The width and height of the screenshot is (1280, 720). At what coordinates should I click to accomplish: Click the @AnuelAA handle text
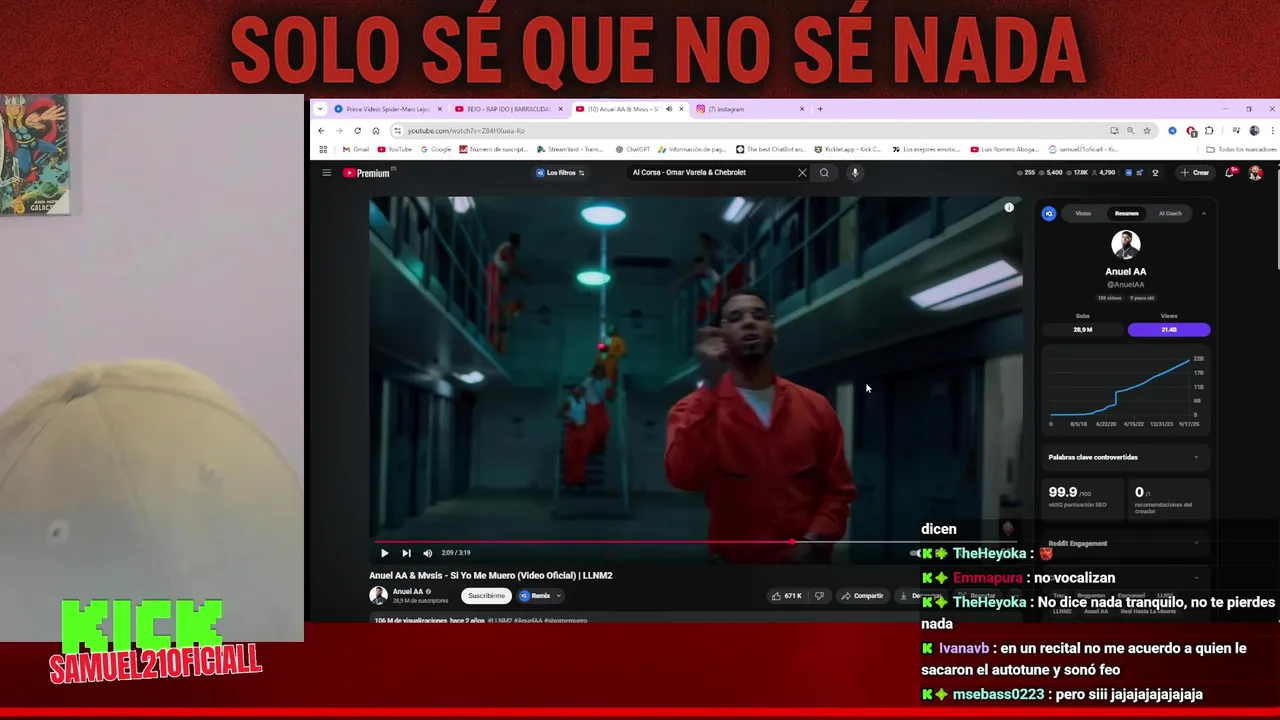pos(1126,285)
